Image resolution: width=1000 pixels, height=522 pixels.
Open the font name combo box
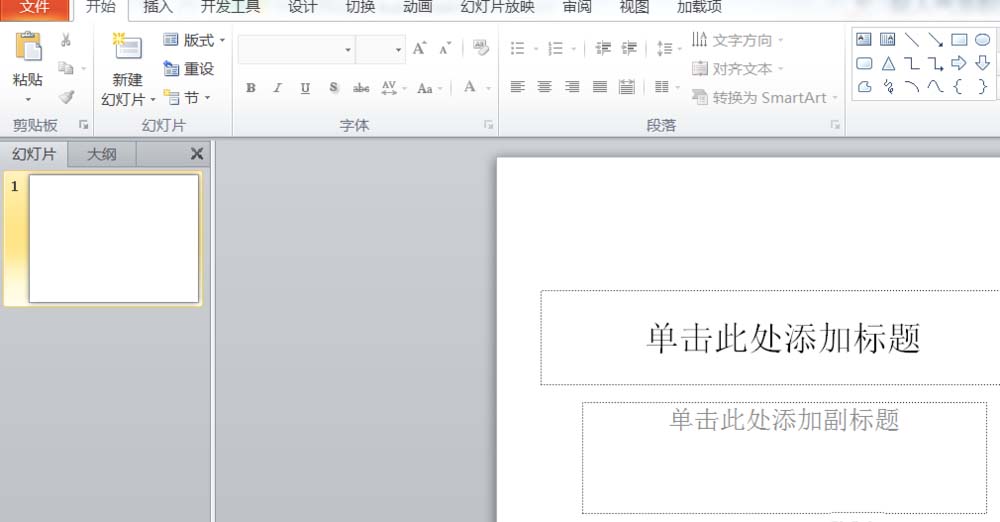coord(297,50)
